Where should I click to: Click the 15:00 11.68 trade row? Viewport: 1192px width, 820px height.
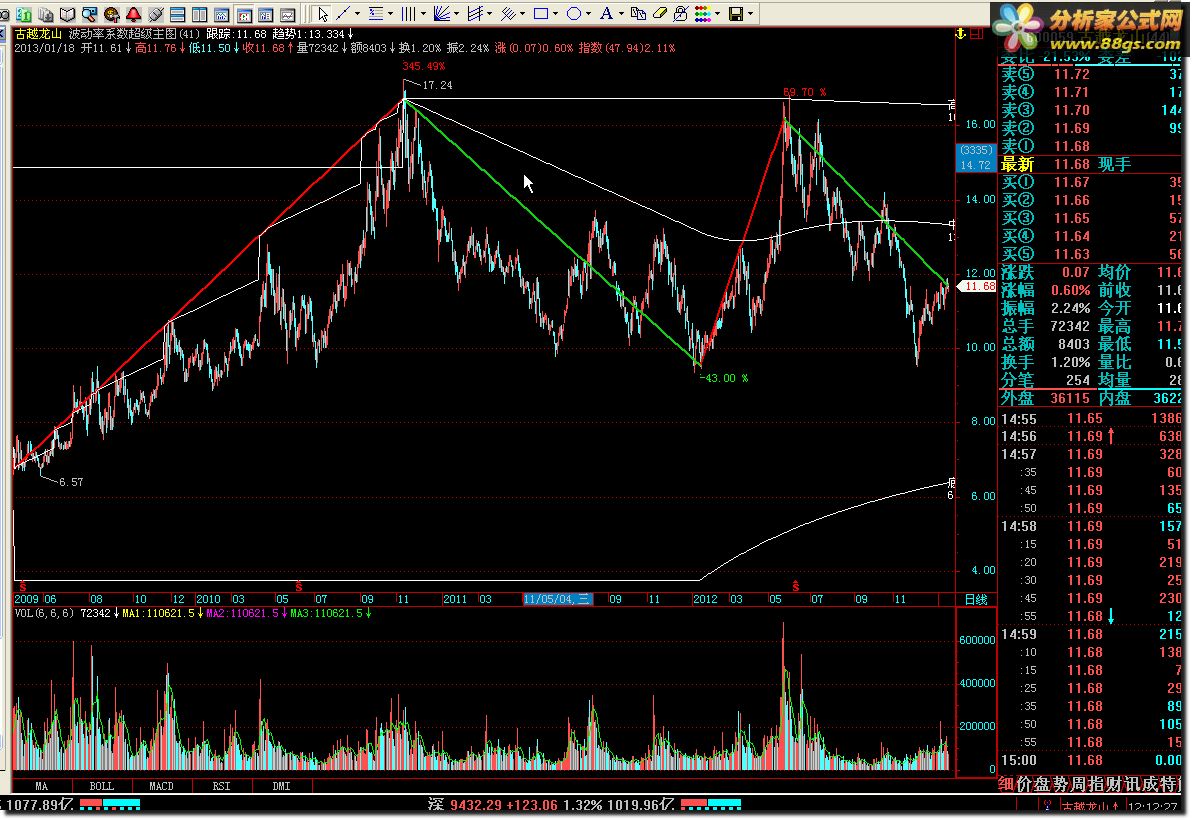(1091, 761)
